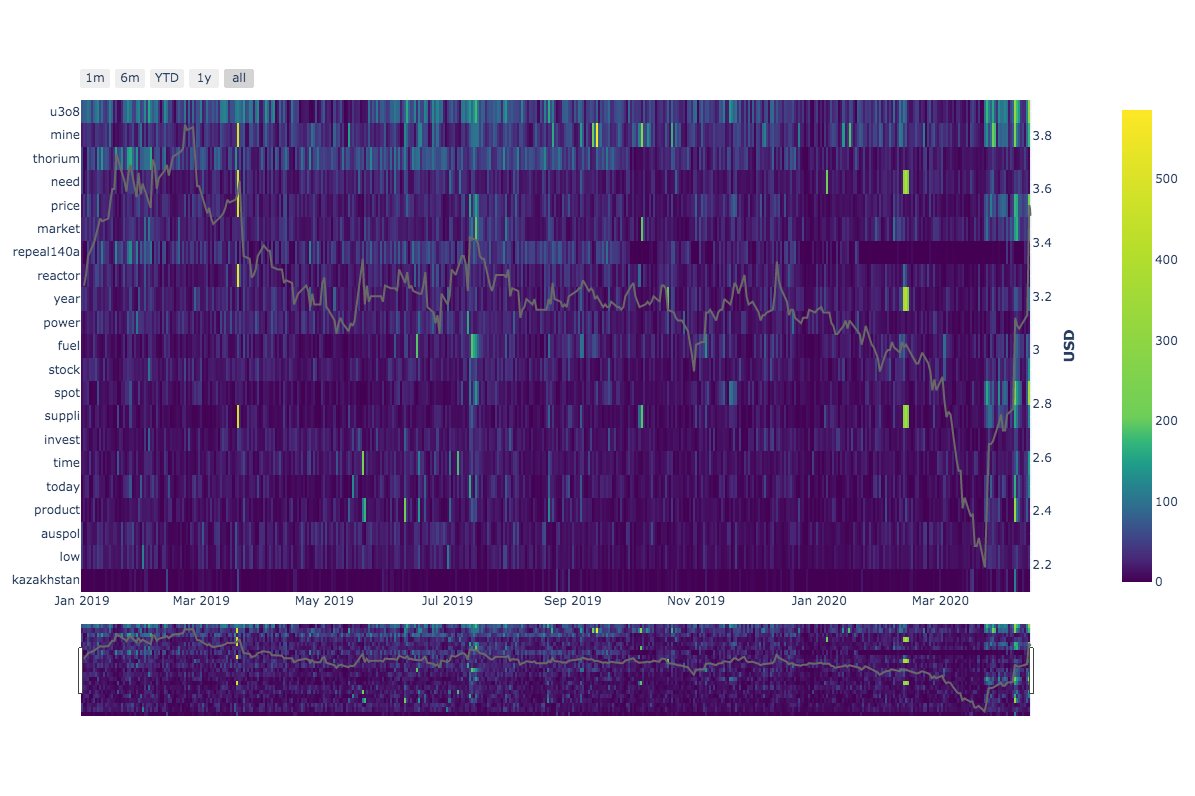Click the range slider mini heatmap
The height and width of the screenshot is (796, 1195).
pyautogui.click(x=555, y=669)
